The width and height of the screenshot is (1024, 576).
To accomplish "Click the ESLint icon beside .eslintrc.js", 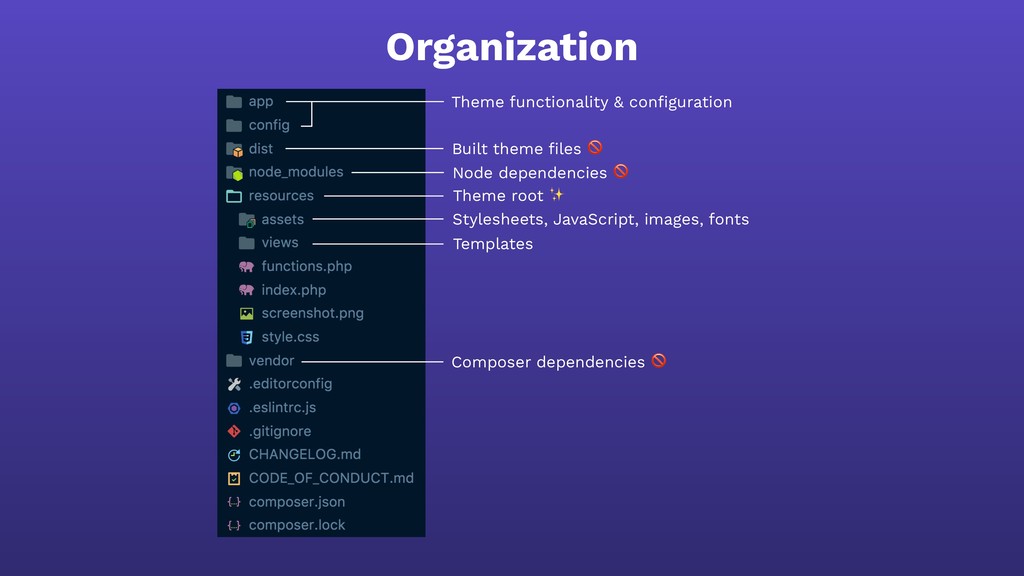I will point(234,408).
